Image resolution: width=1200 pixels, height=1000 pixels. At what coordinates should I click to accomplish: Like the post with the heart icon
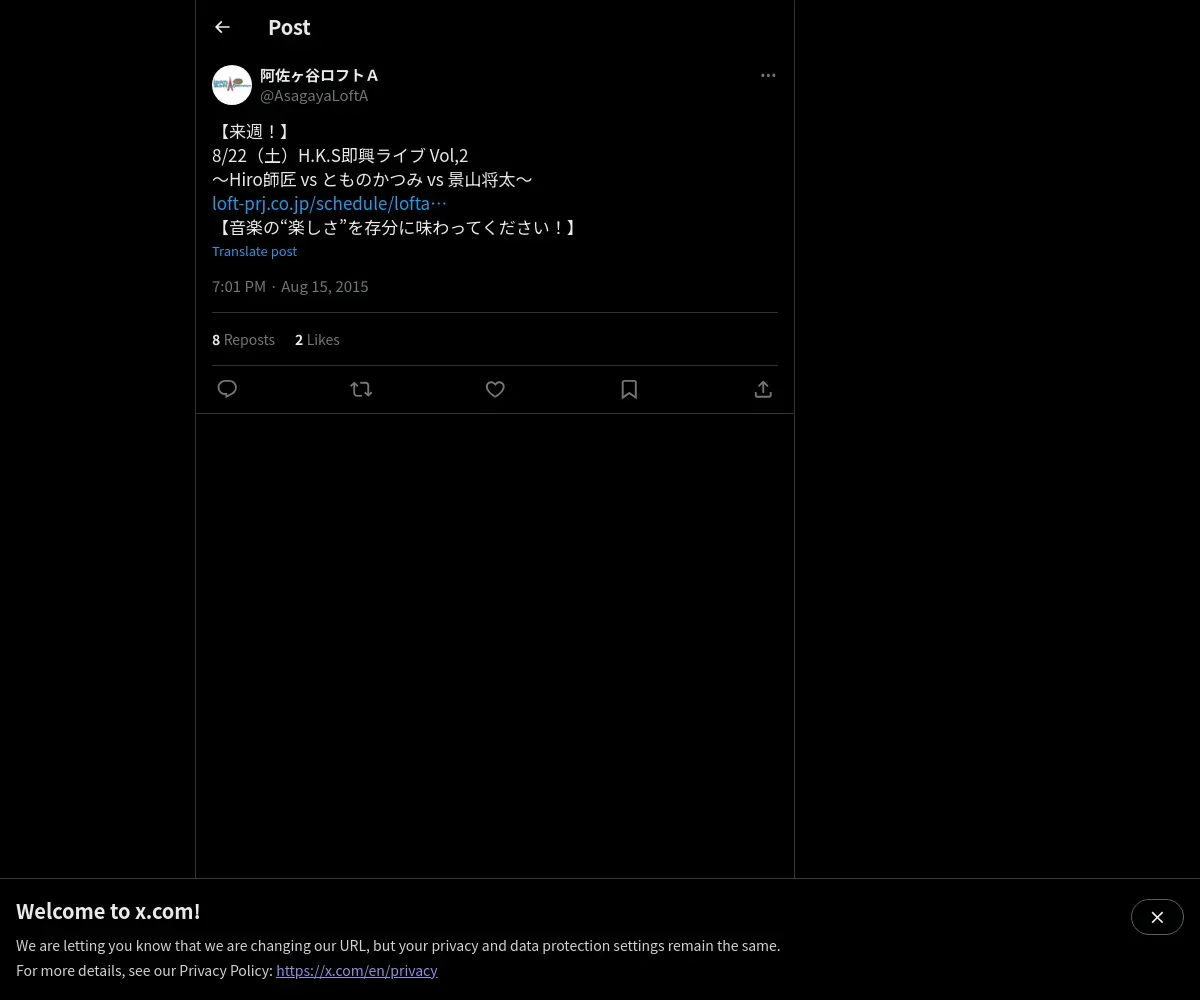[x=495, y=389]
